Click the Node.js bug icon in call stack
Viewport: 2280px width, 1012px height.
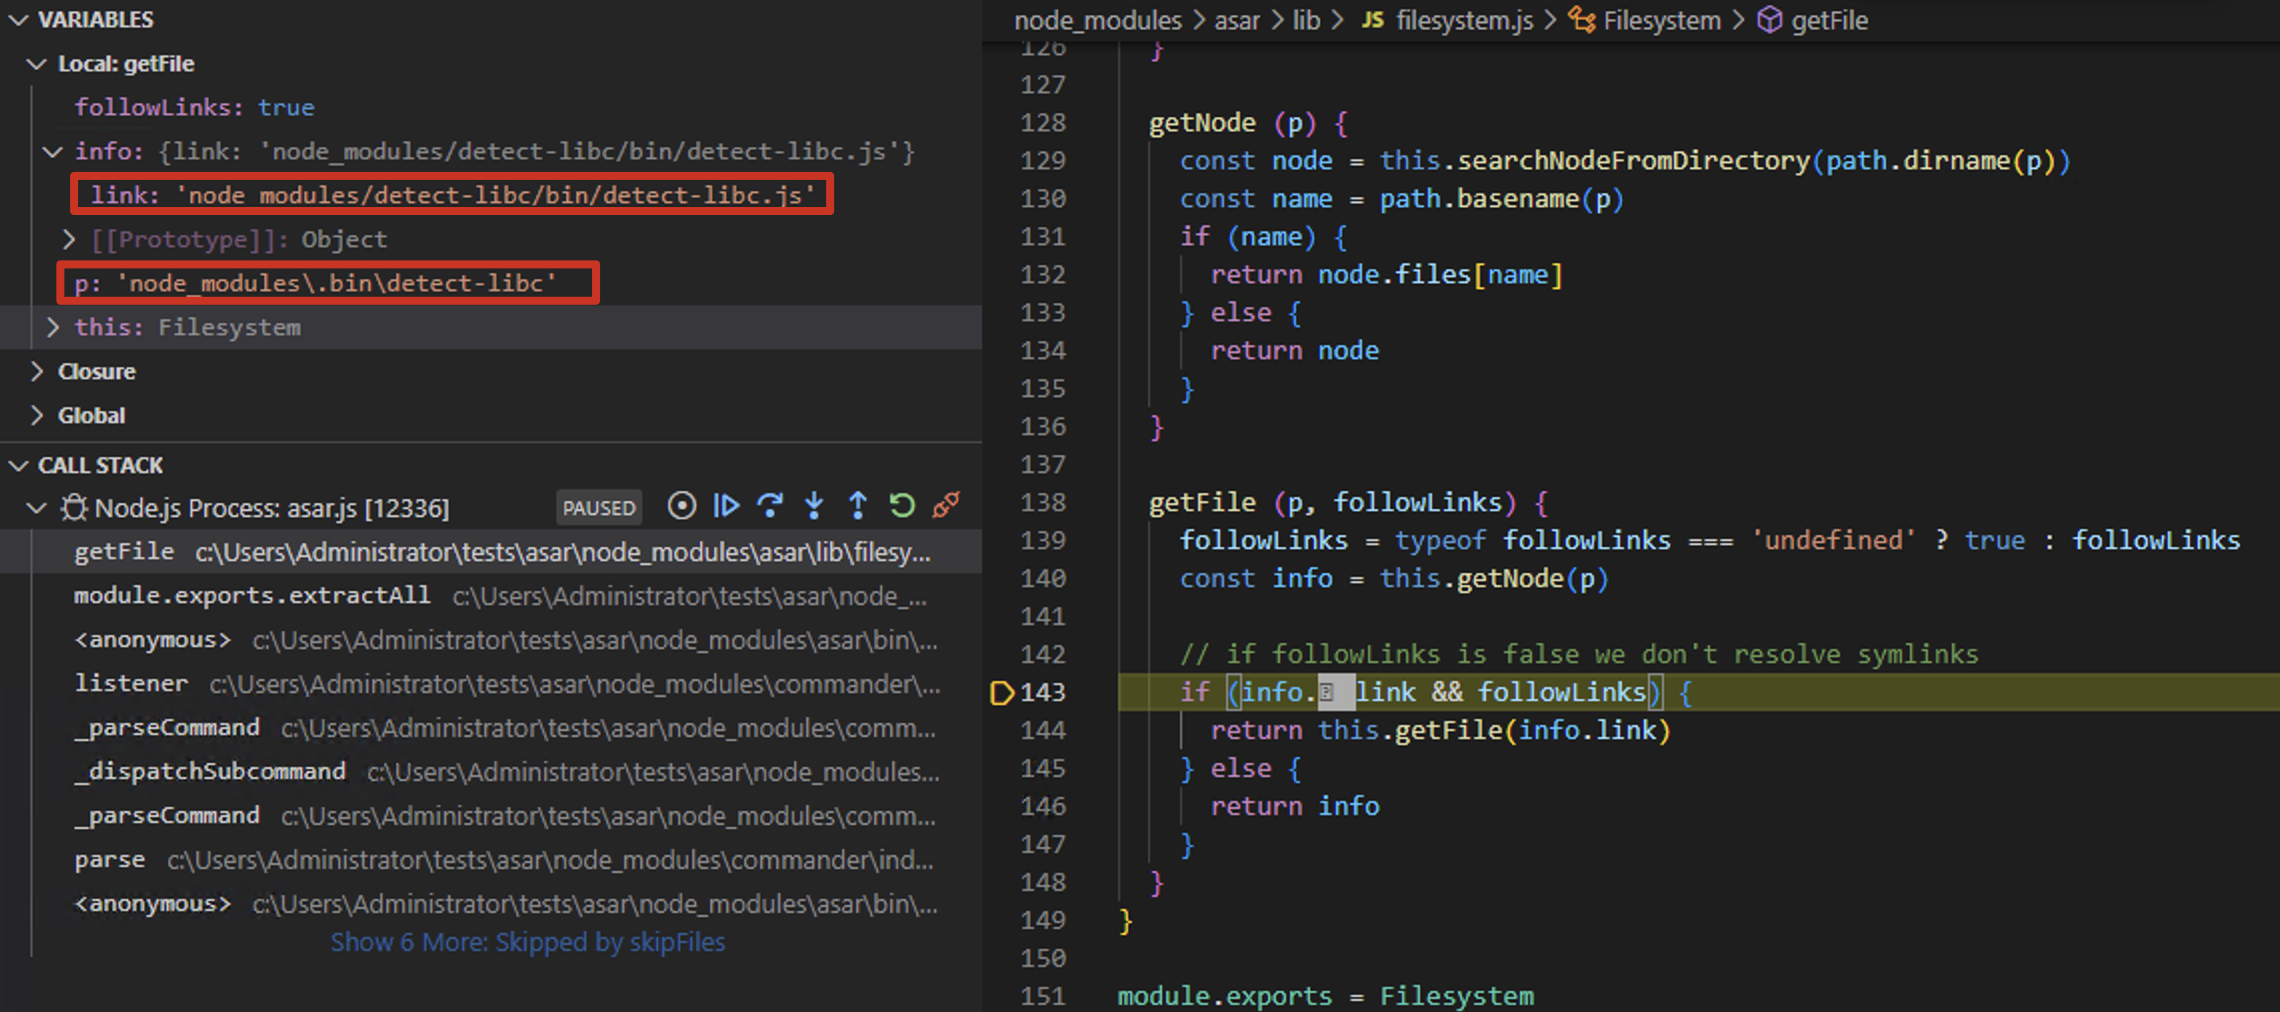click(73, 507)
